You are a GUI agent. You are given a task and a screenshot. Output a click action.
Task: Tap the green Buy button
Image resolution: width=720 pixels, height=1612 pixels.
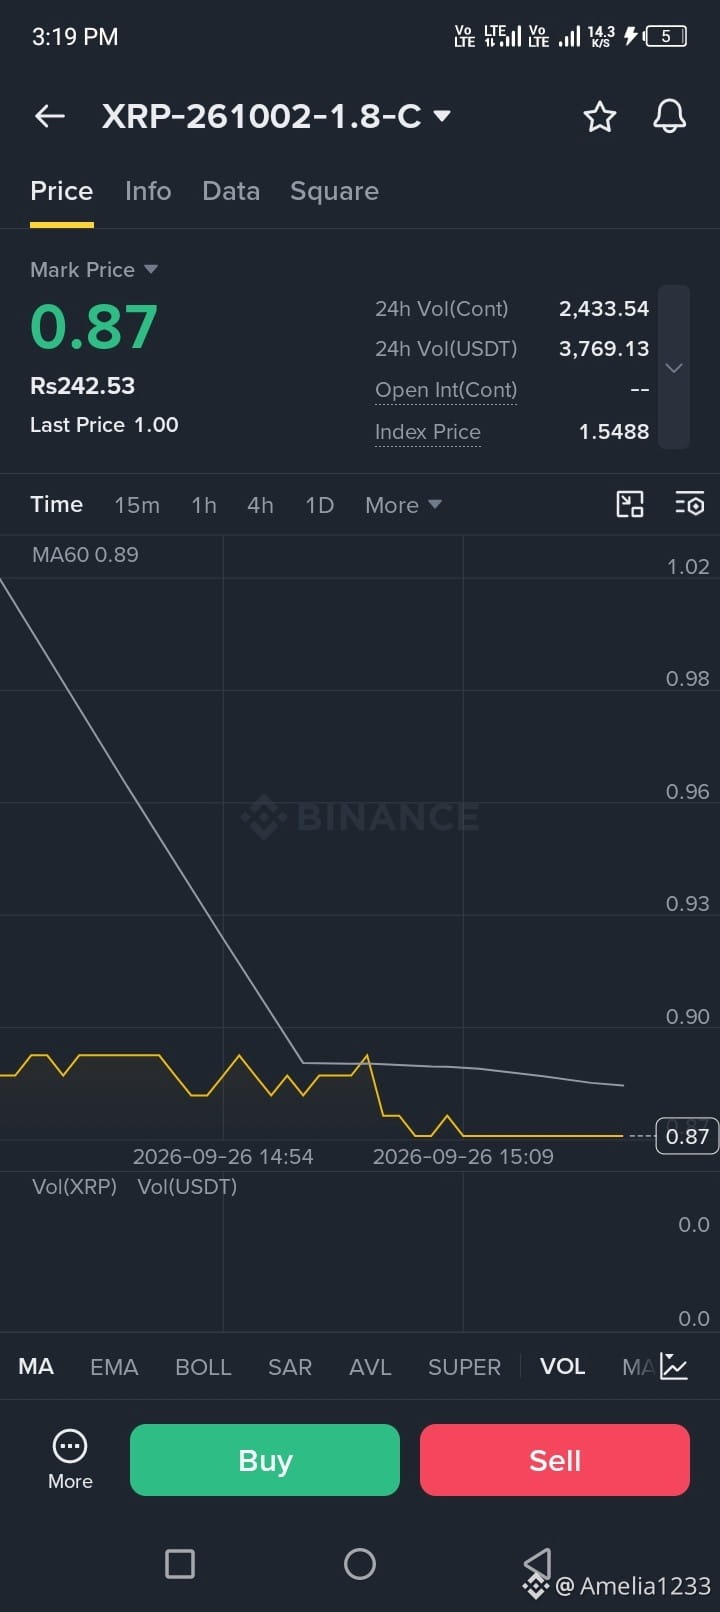coord(265,1460)
